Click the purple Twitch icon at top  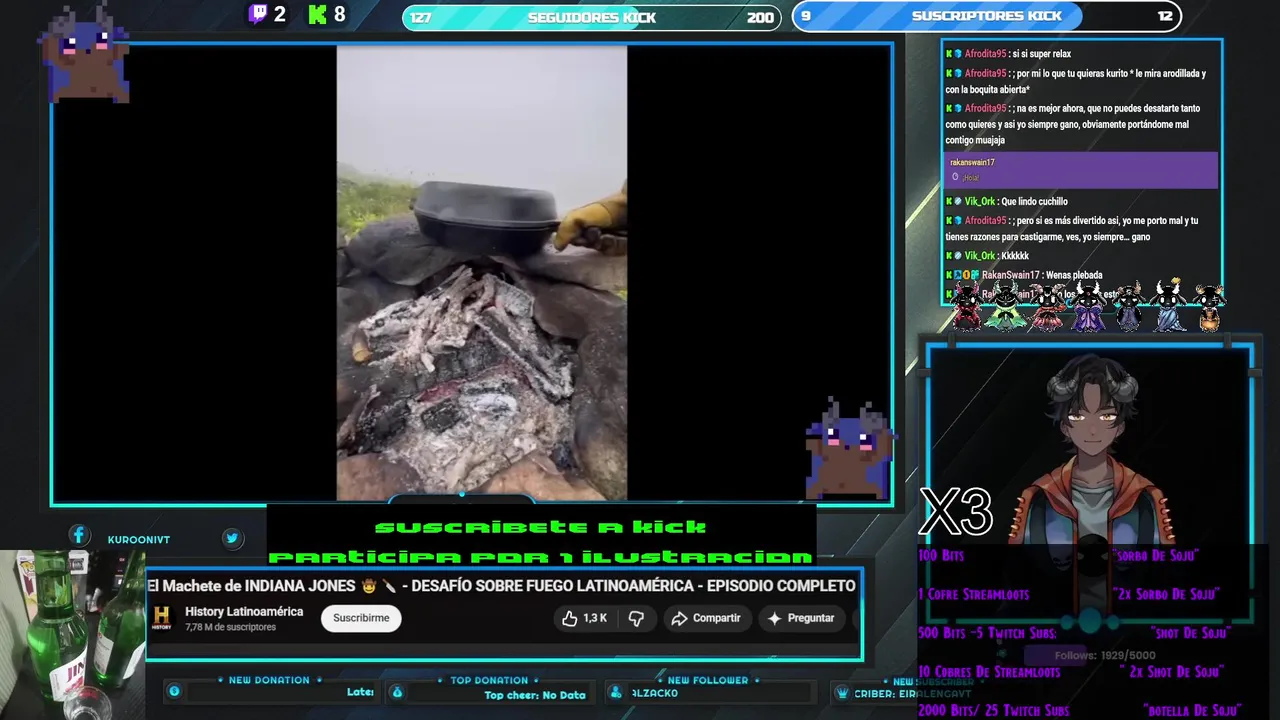click(258, 14)
